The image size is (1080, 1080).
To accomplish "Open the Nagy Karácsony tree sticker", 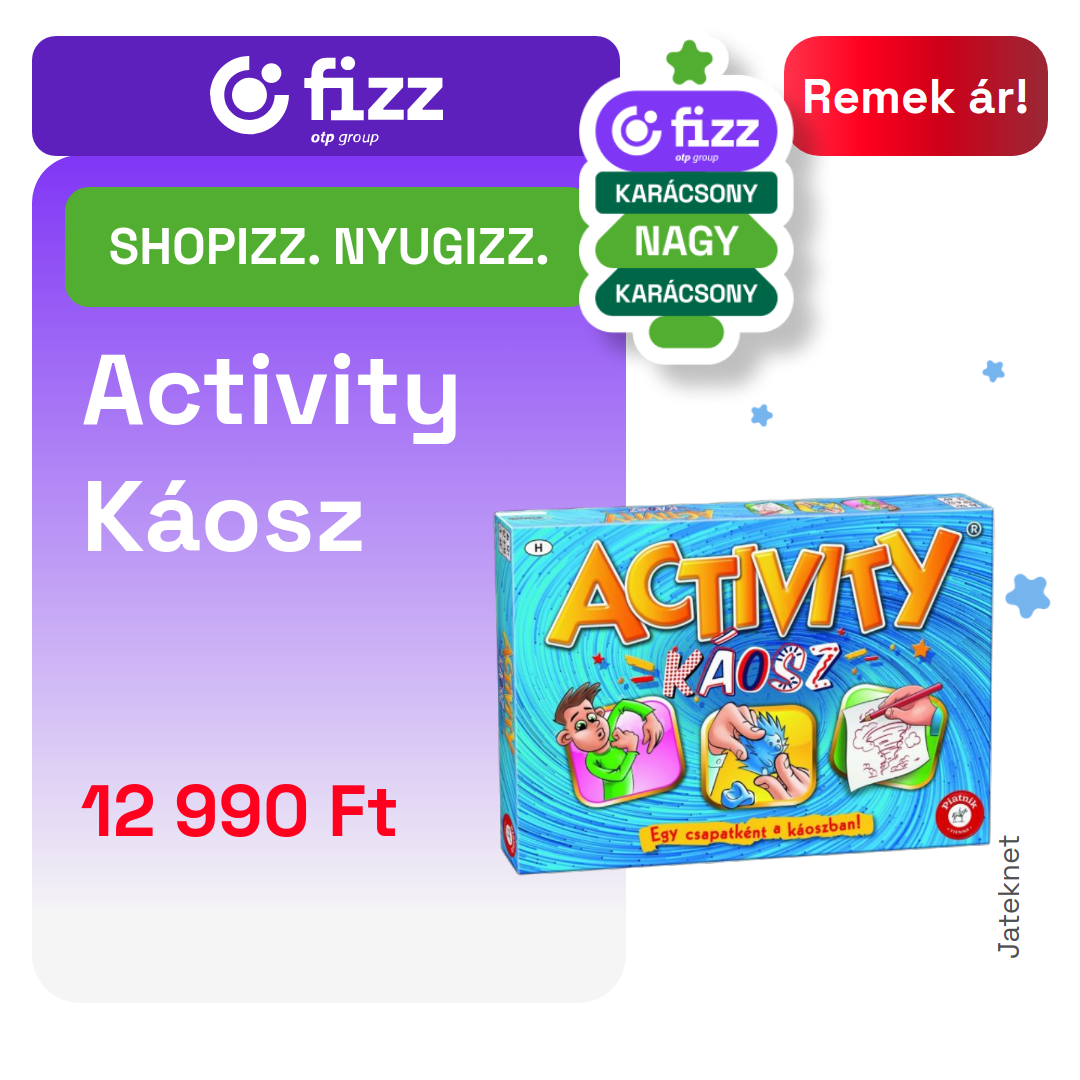I will coord(686,201).
